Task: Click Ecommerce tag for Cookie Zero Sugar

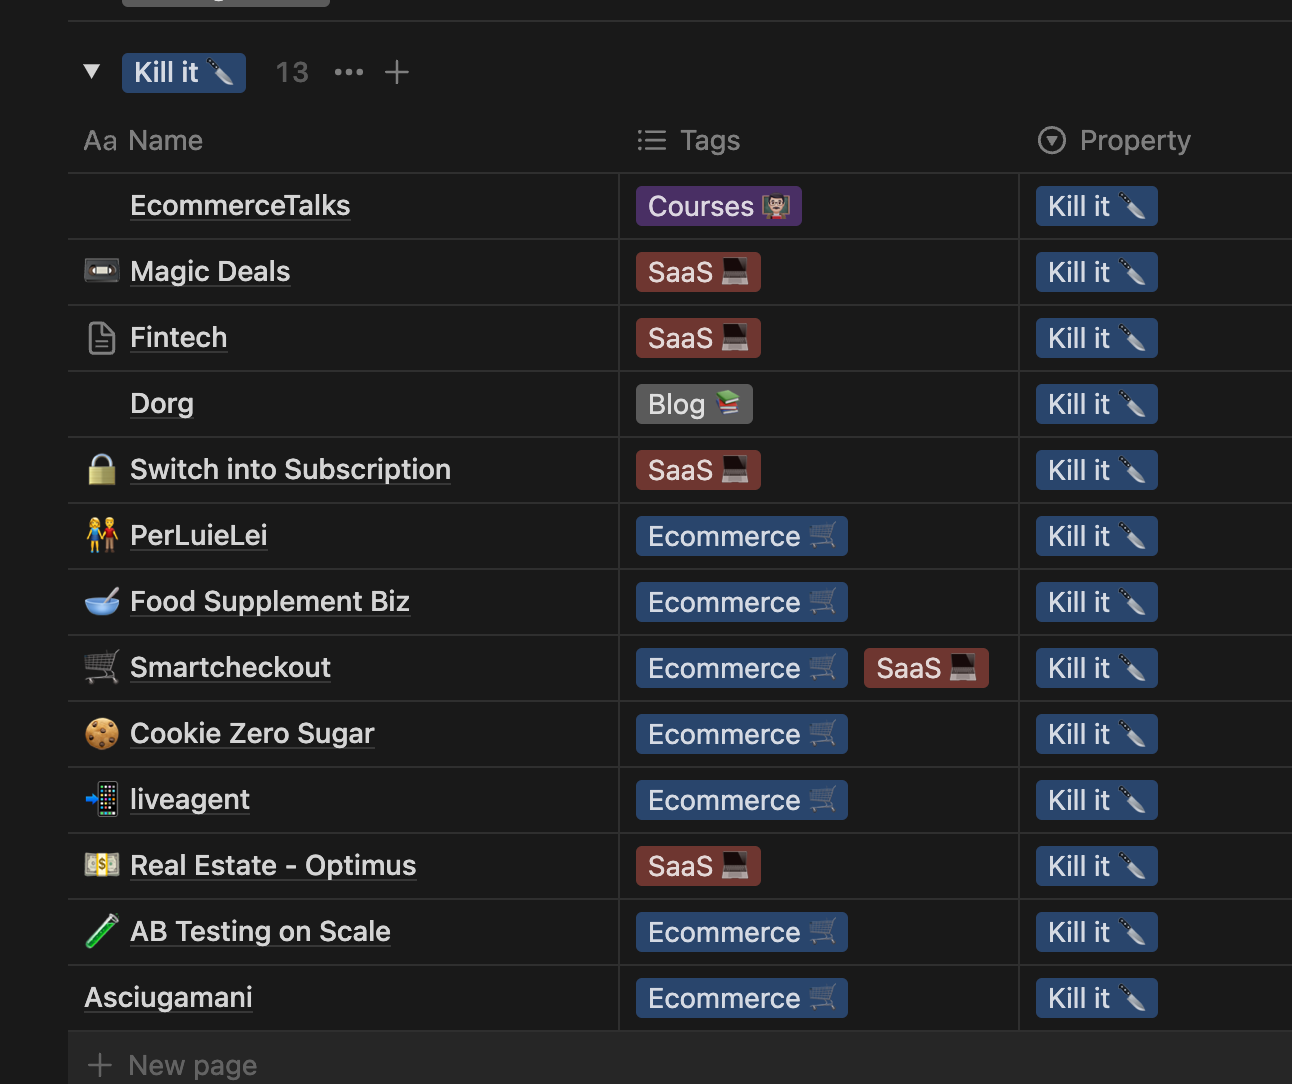Action: click(742, 734)
